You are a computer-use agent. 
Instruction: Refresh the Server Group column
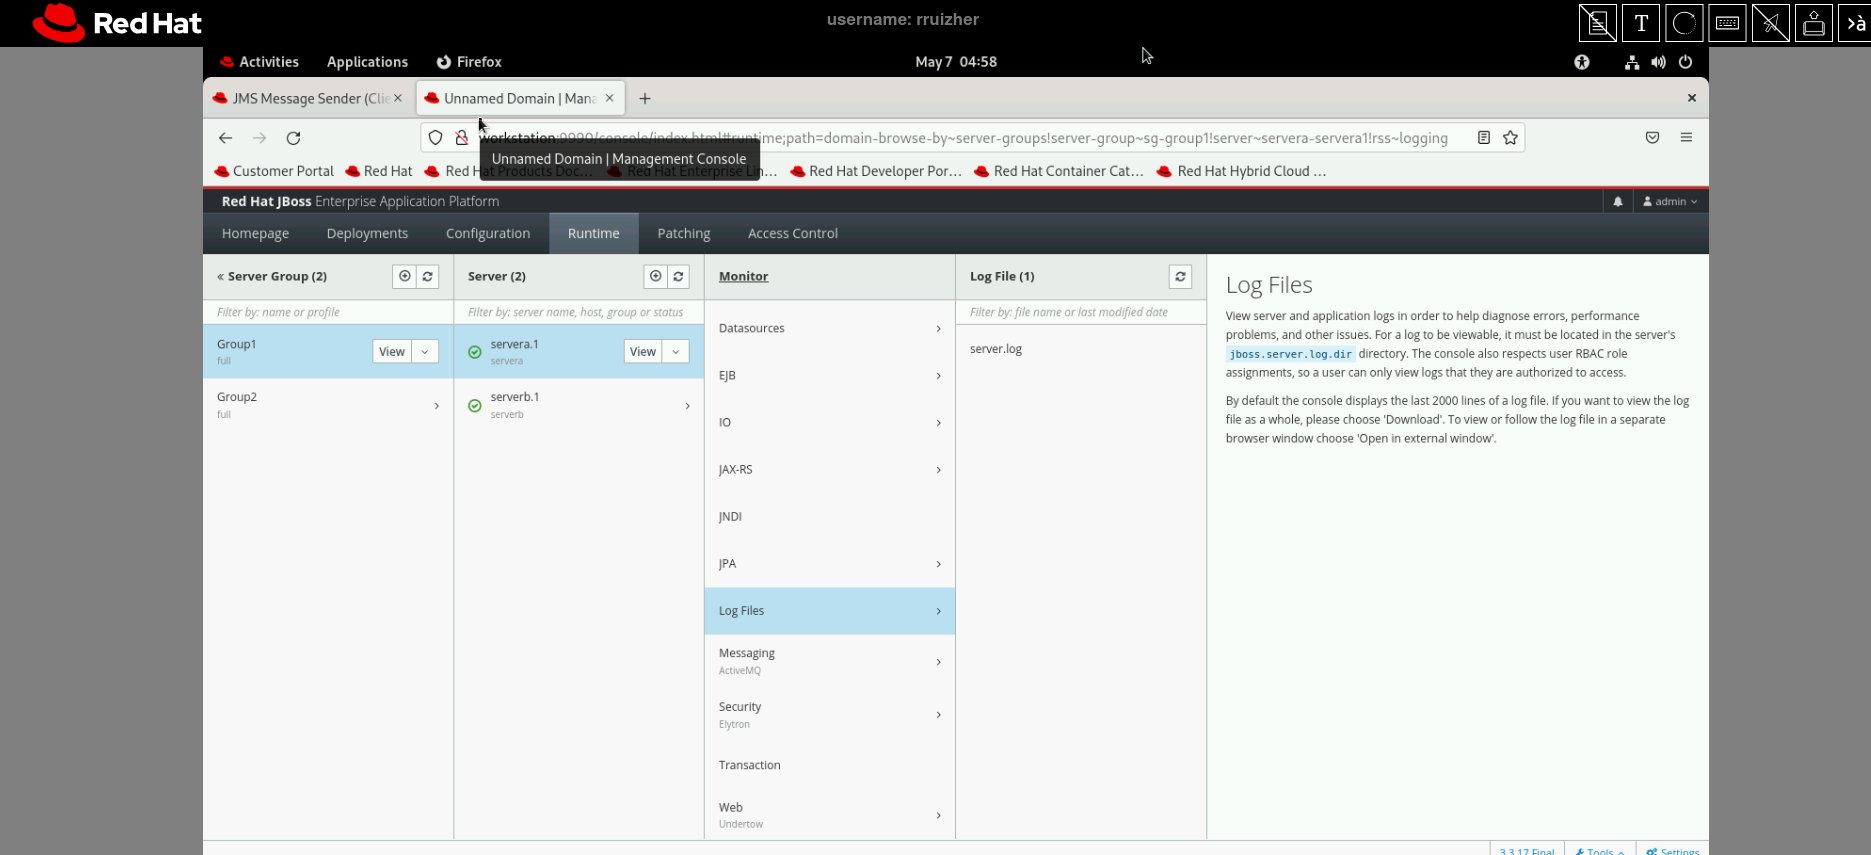coord(428,276)
